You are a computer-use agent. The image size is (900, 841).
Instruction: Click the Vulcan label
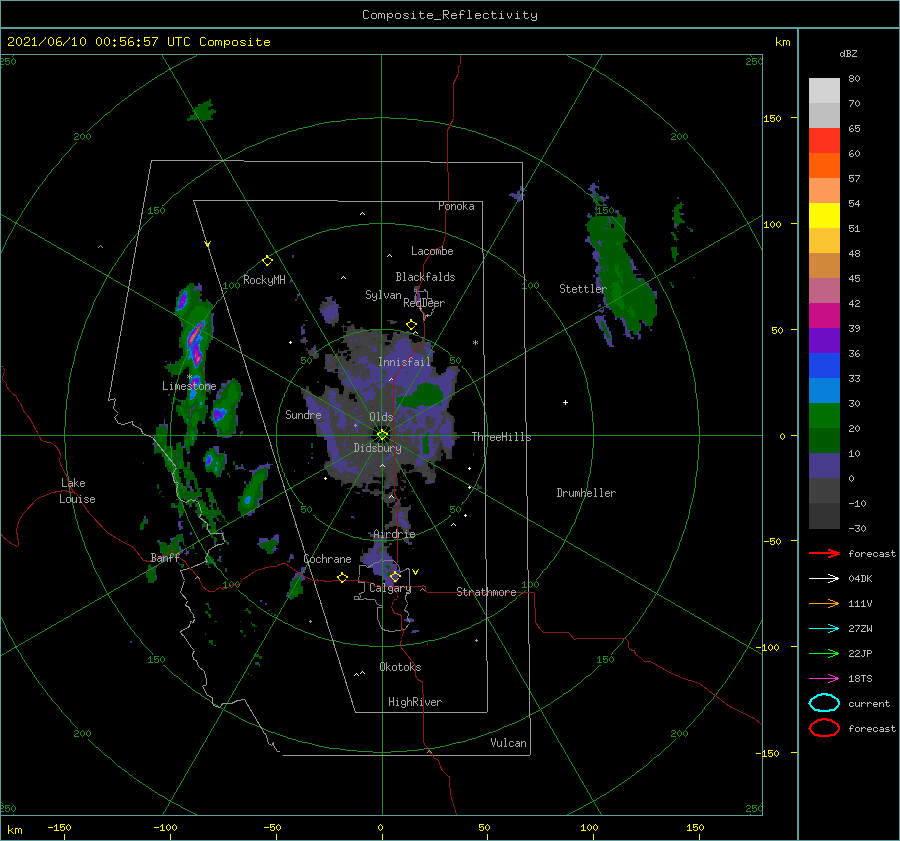tap(508, 742)
